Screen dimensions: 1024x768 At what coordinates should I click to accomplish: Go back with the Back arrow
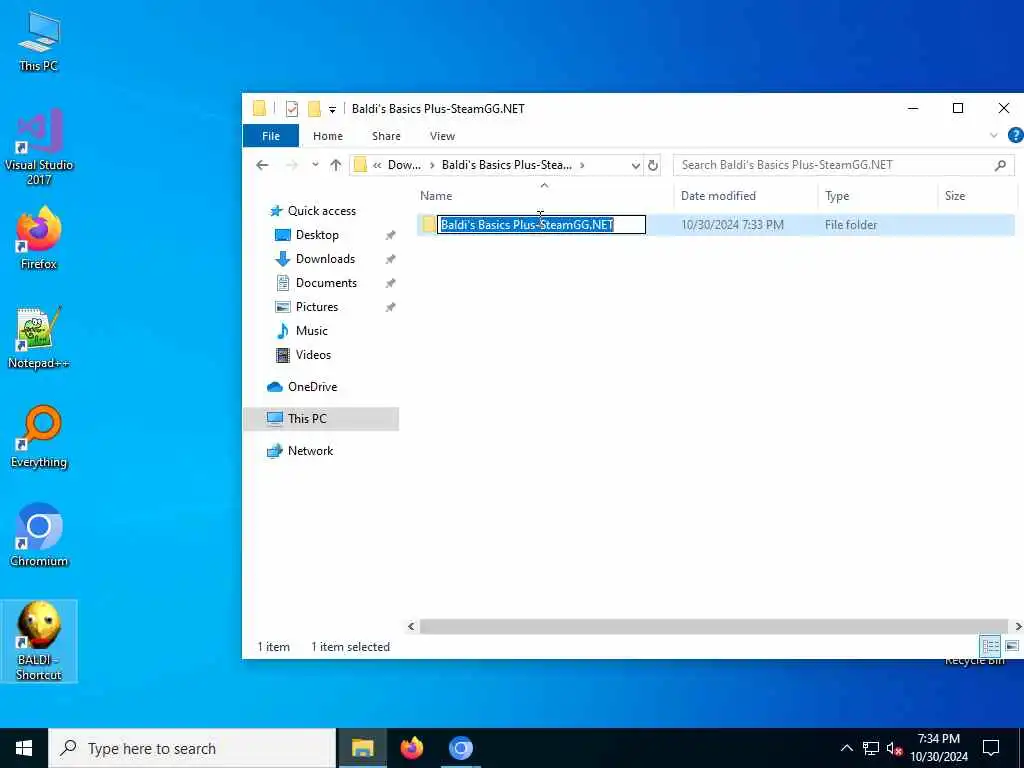(262, 165)
